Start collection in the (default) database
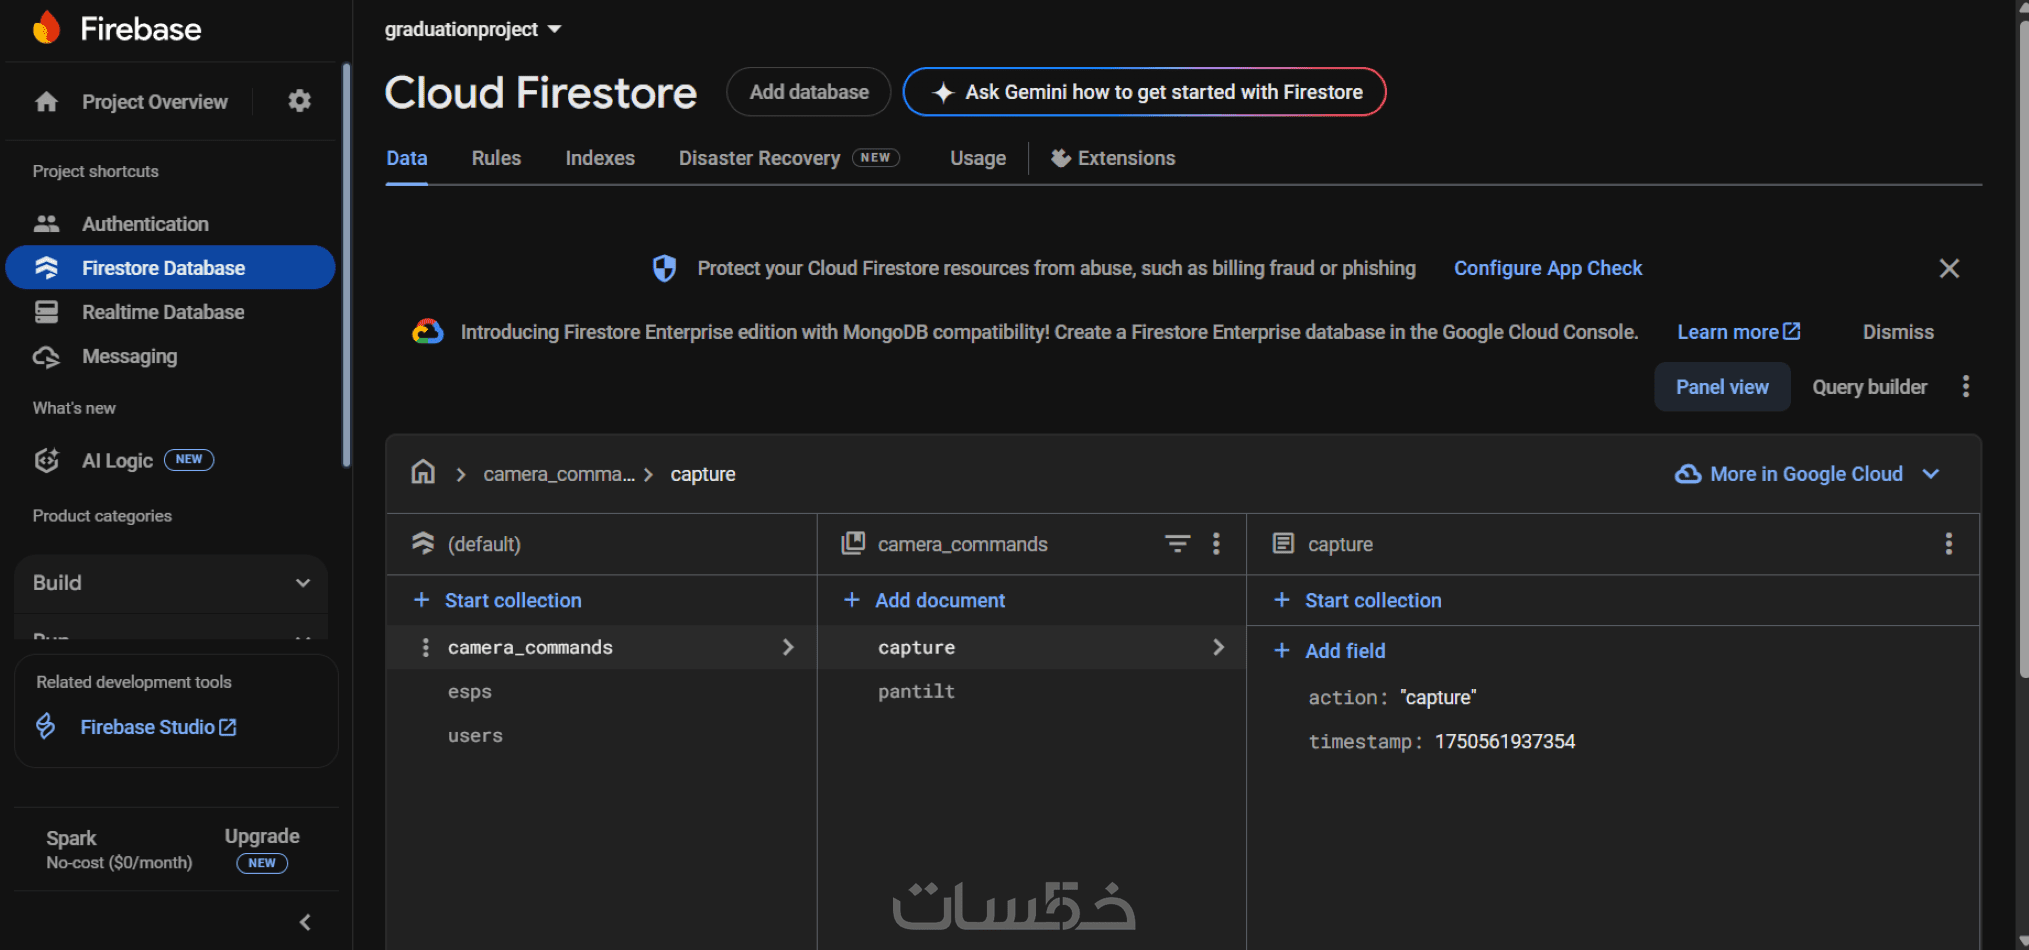Viewport: 2029px width, 950px height. (498, 599)
